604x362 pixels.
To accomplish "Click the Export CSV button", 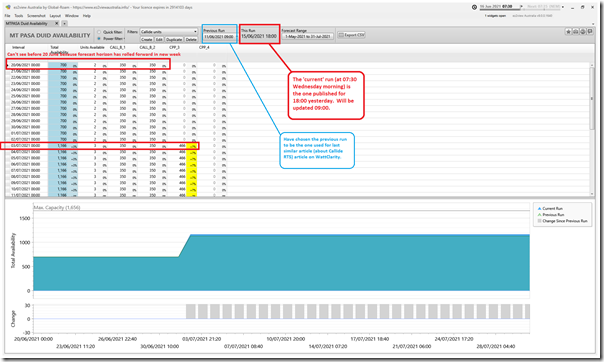I will [x=351, y=35].
